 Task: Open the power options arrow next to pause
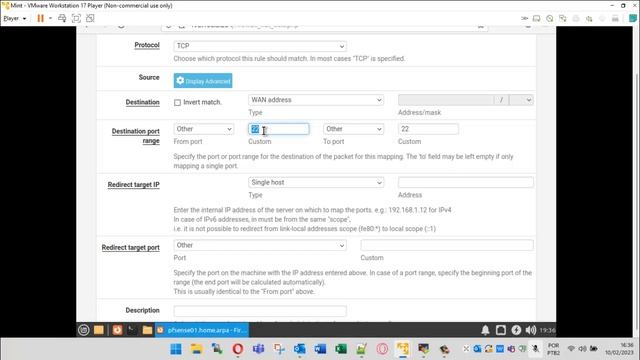(x=50, y=18)
